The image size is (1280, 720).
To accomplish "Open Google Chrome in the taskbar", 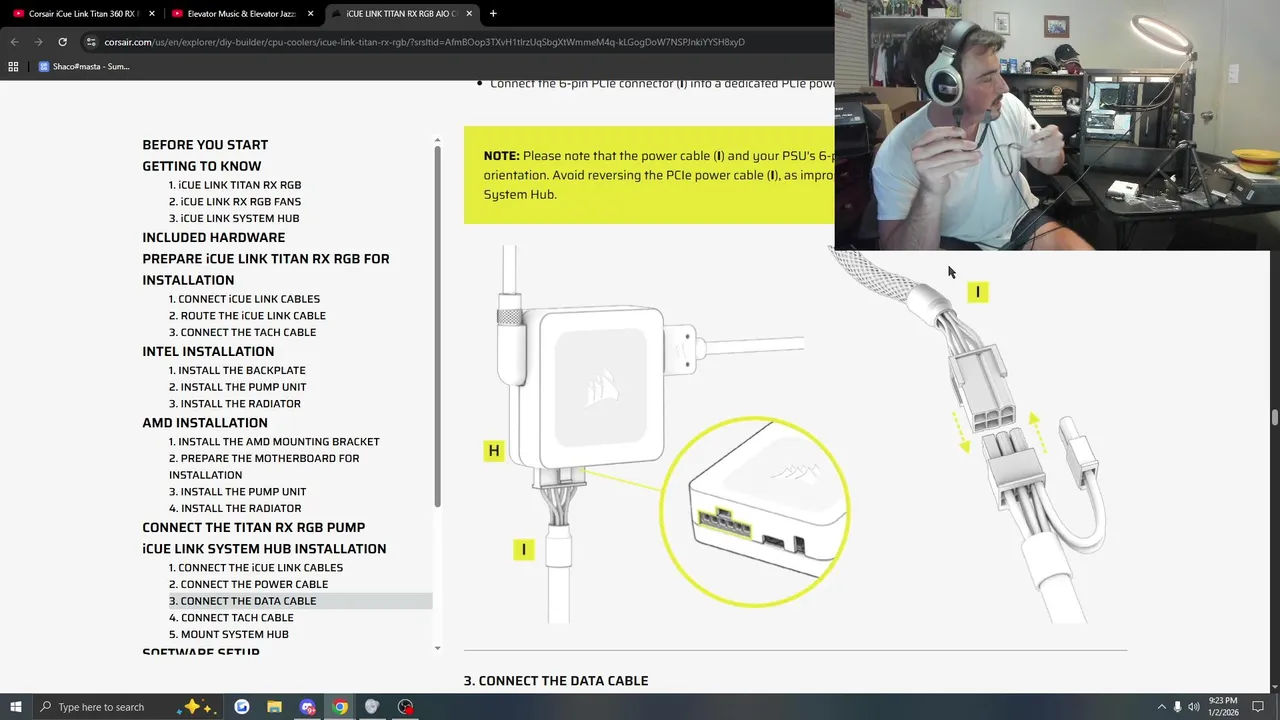I will [x=340, y=707].
